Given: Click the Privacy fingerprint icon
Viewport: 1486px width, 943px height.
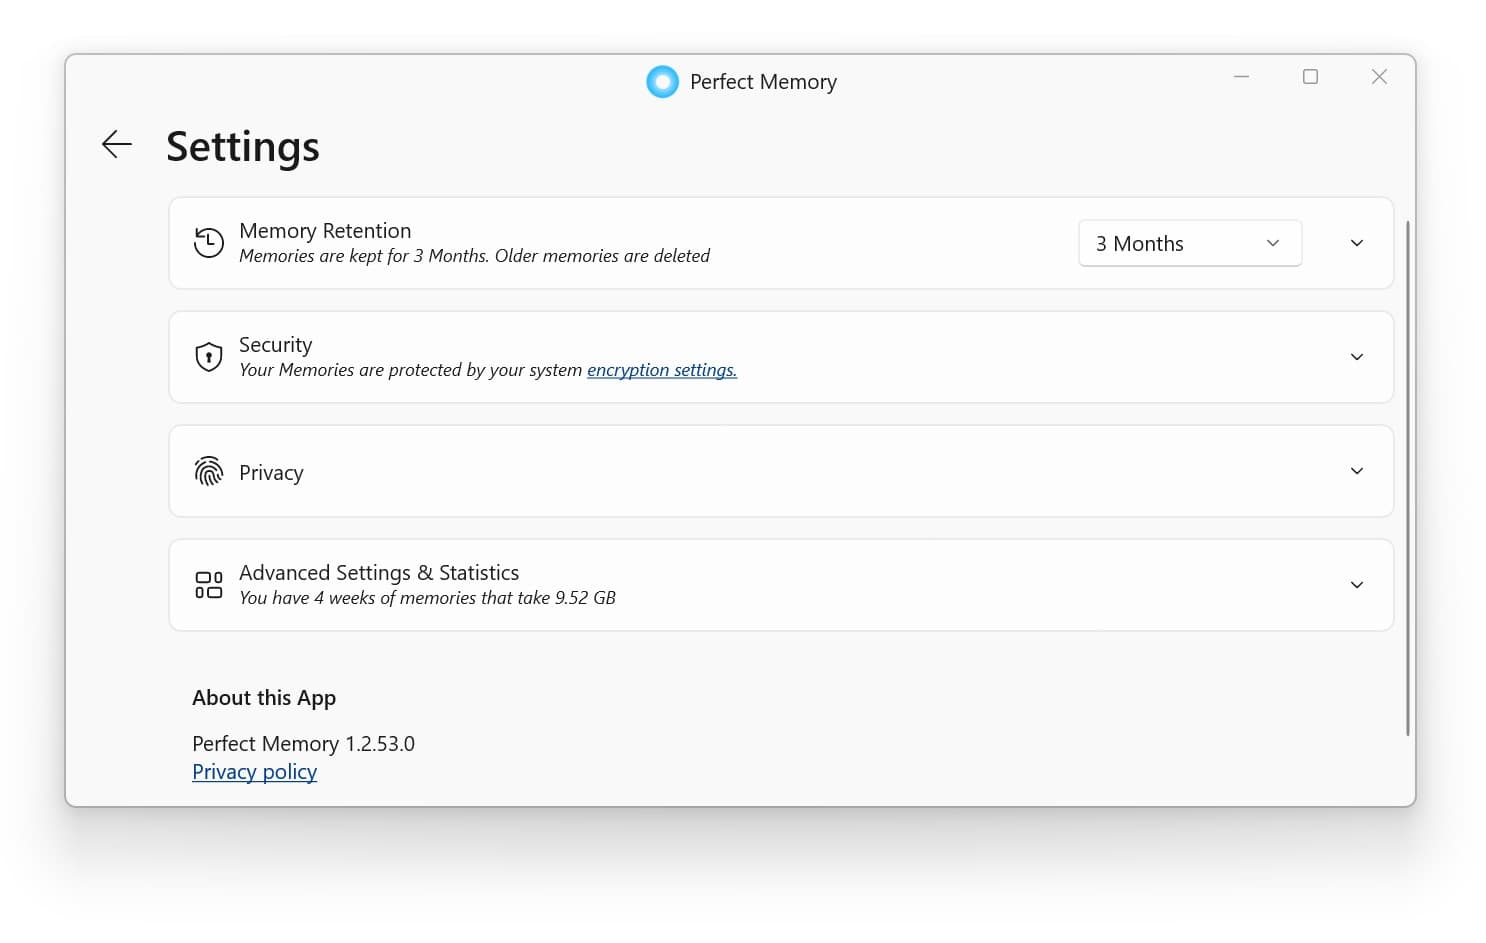Looking at the screenshot, I should click(x=208, y=471).
